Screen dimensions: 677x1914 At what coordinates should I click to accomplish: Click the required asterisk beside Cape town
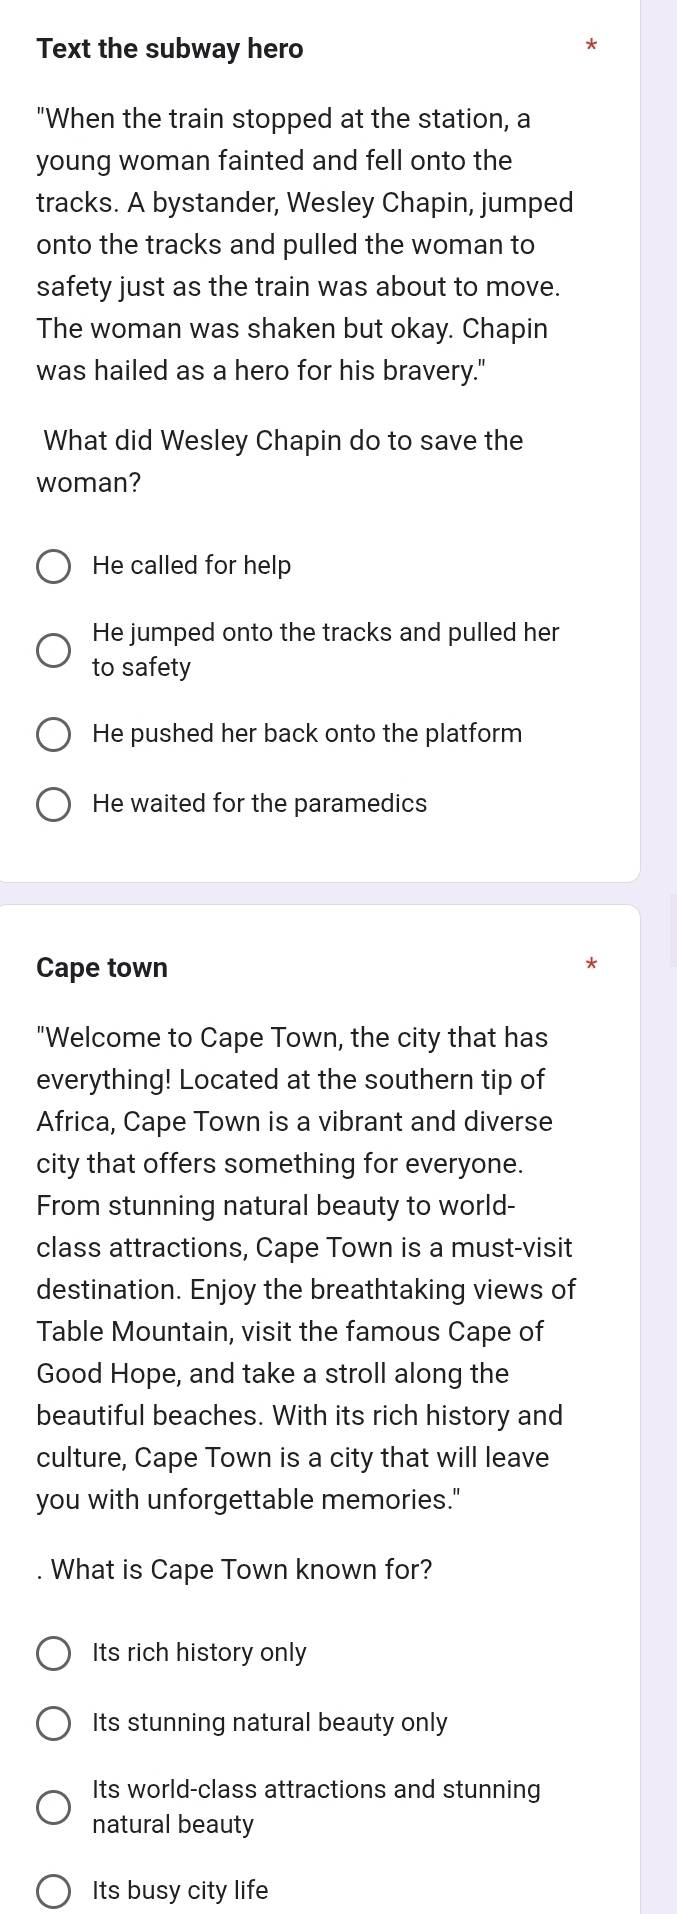pos(591,965)
